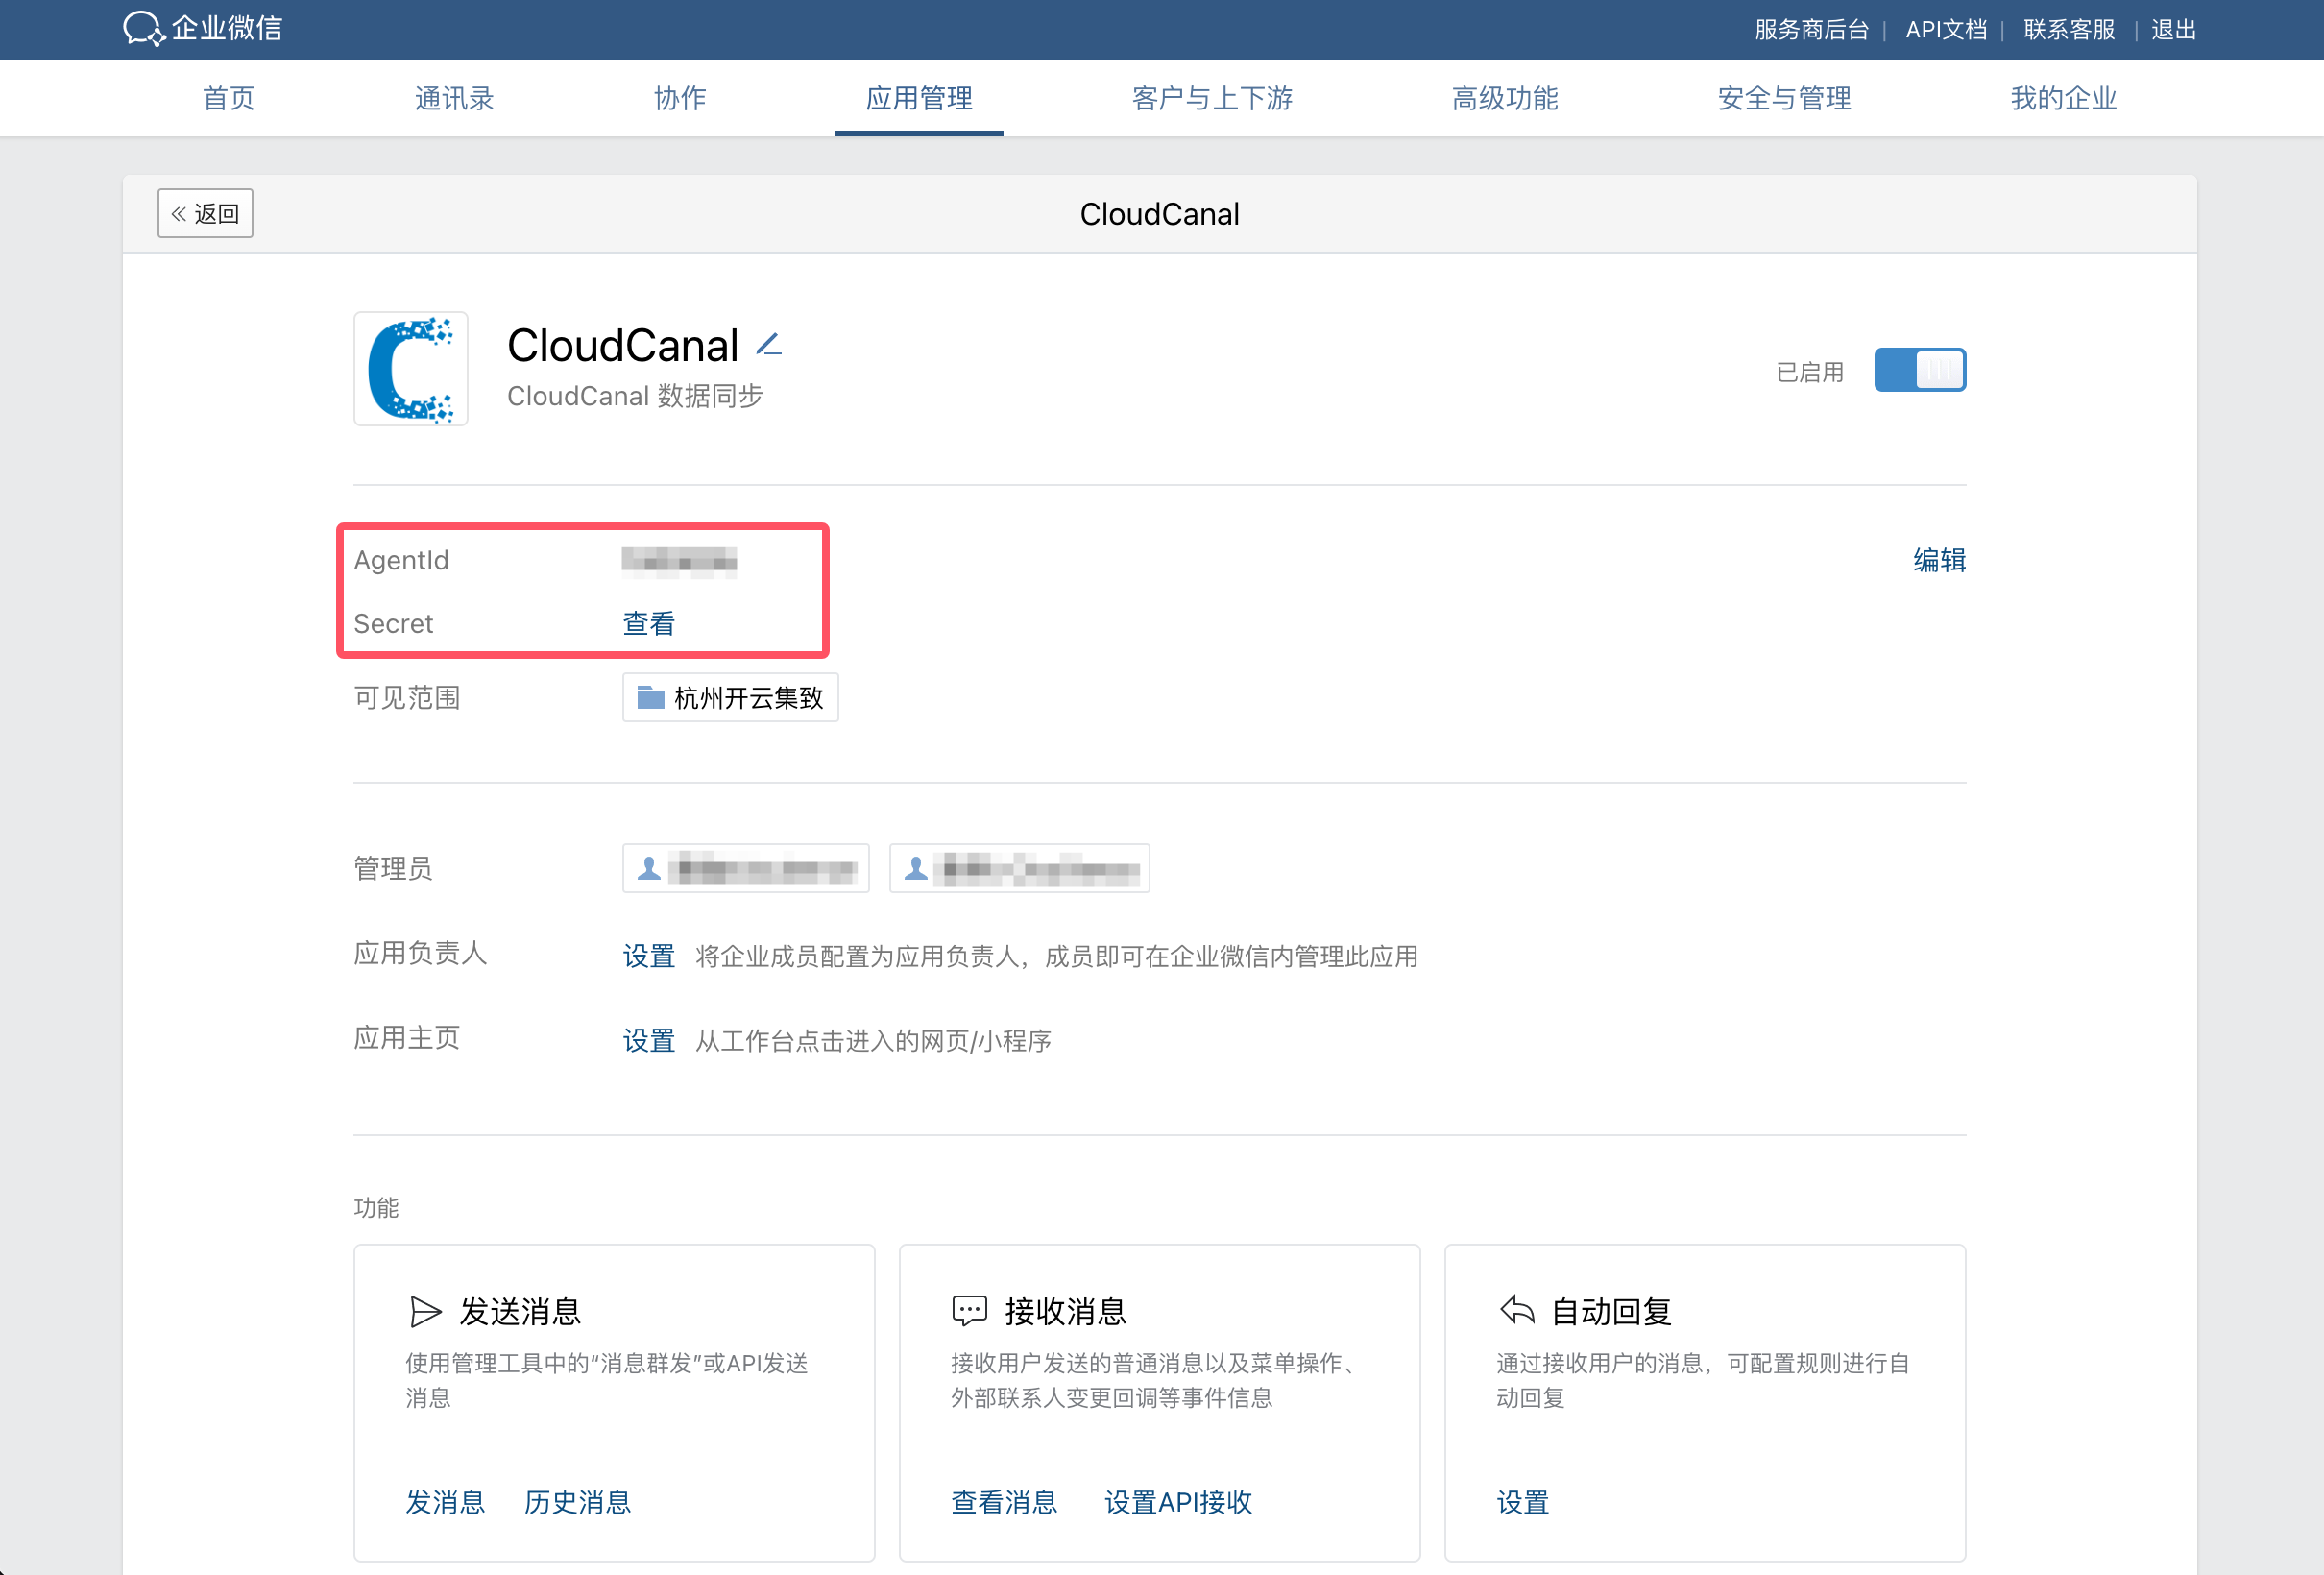The image size is (2324, 1575).
Task: Click the folder icon in visible range tag
Action: click(651, 697)
